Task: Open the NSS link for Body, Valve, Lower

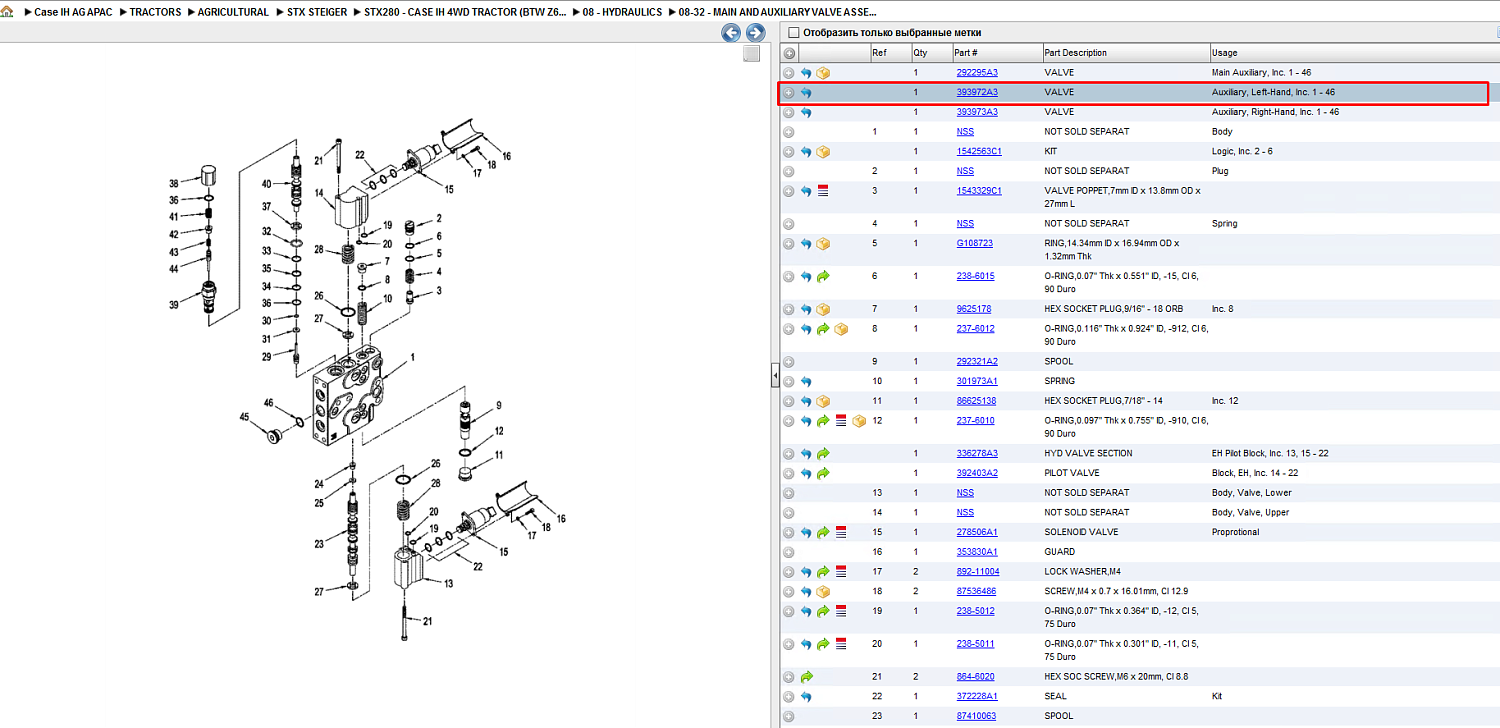Action: [965, 493]
